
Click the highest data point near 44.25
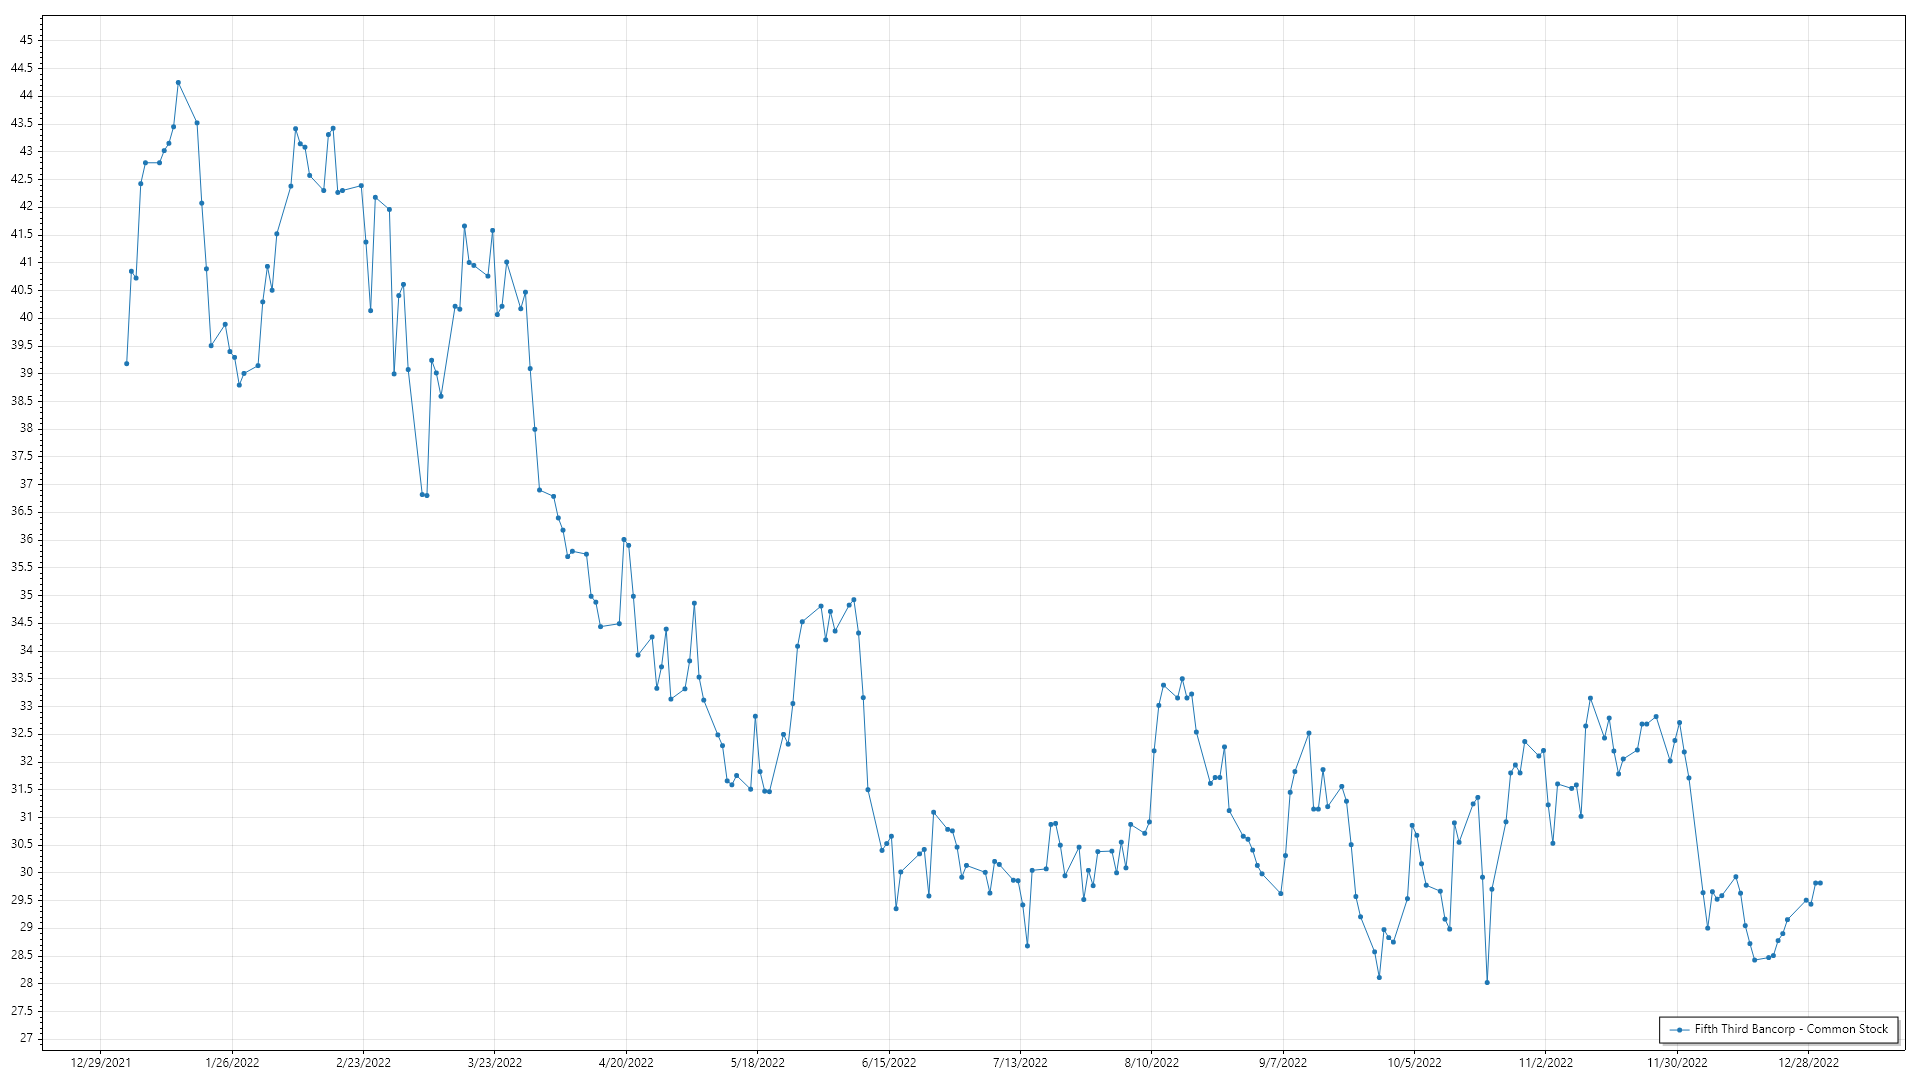coord(178,83)
